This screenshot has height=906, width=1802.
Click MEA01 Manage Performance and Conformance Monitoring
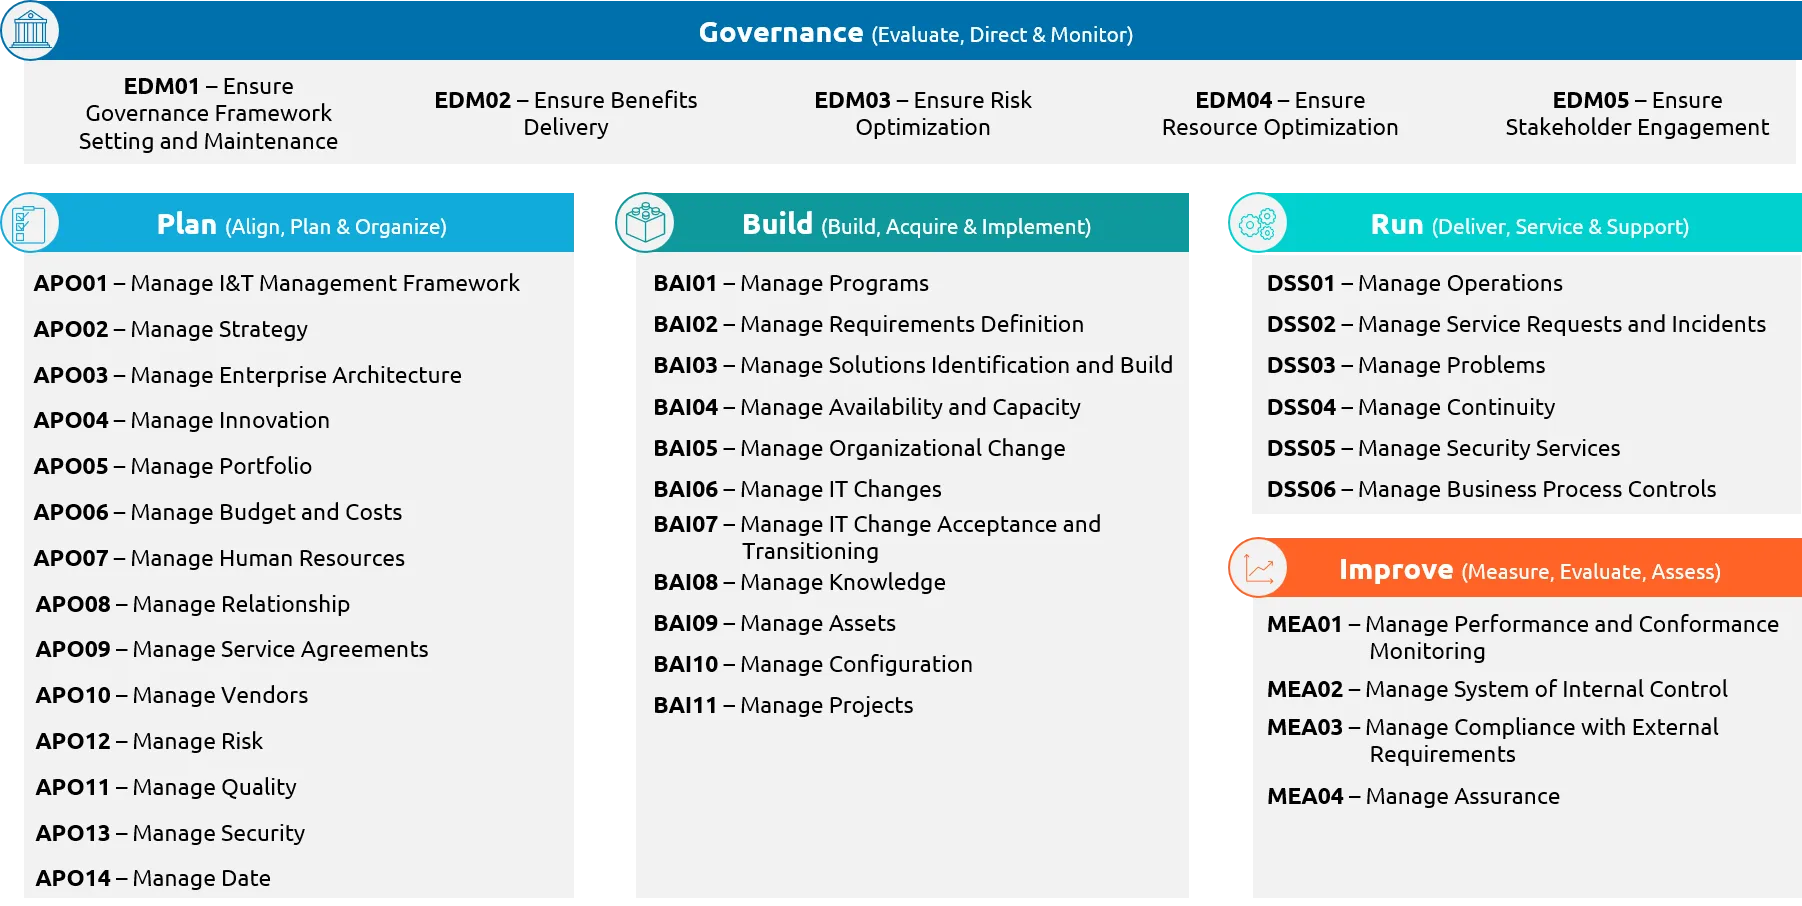point(1523,637)
